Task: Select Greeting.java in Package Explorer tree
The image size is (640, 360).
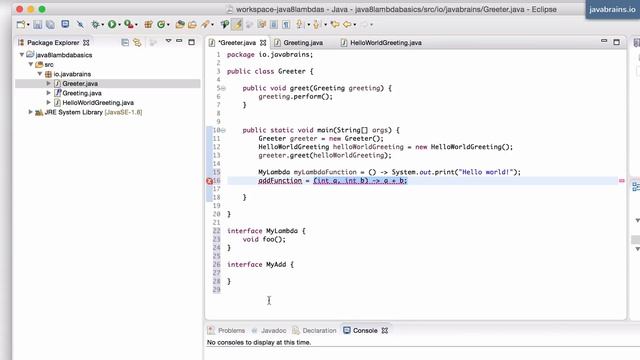Action: 82,93
